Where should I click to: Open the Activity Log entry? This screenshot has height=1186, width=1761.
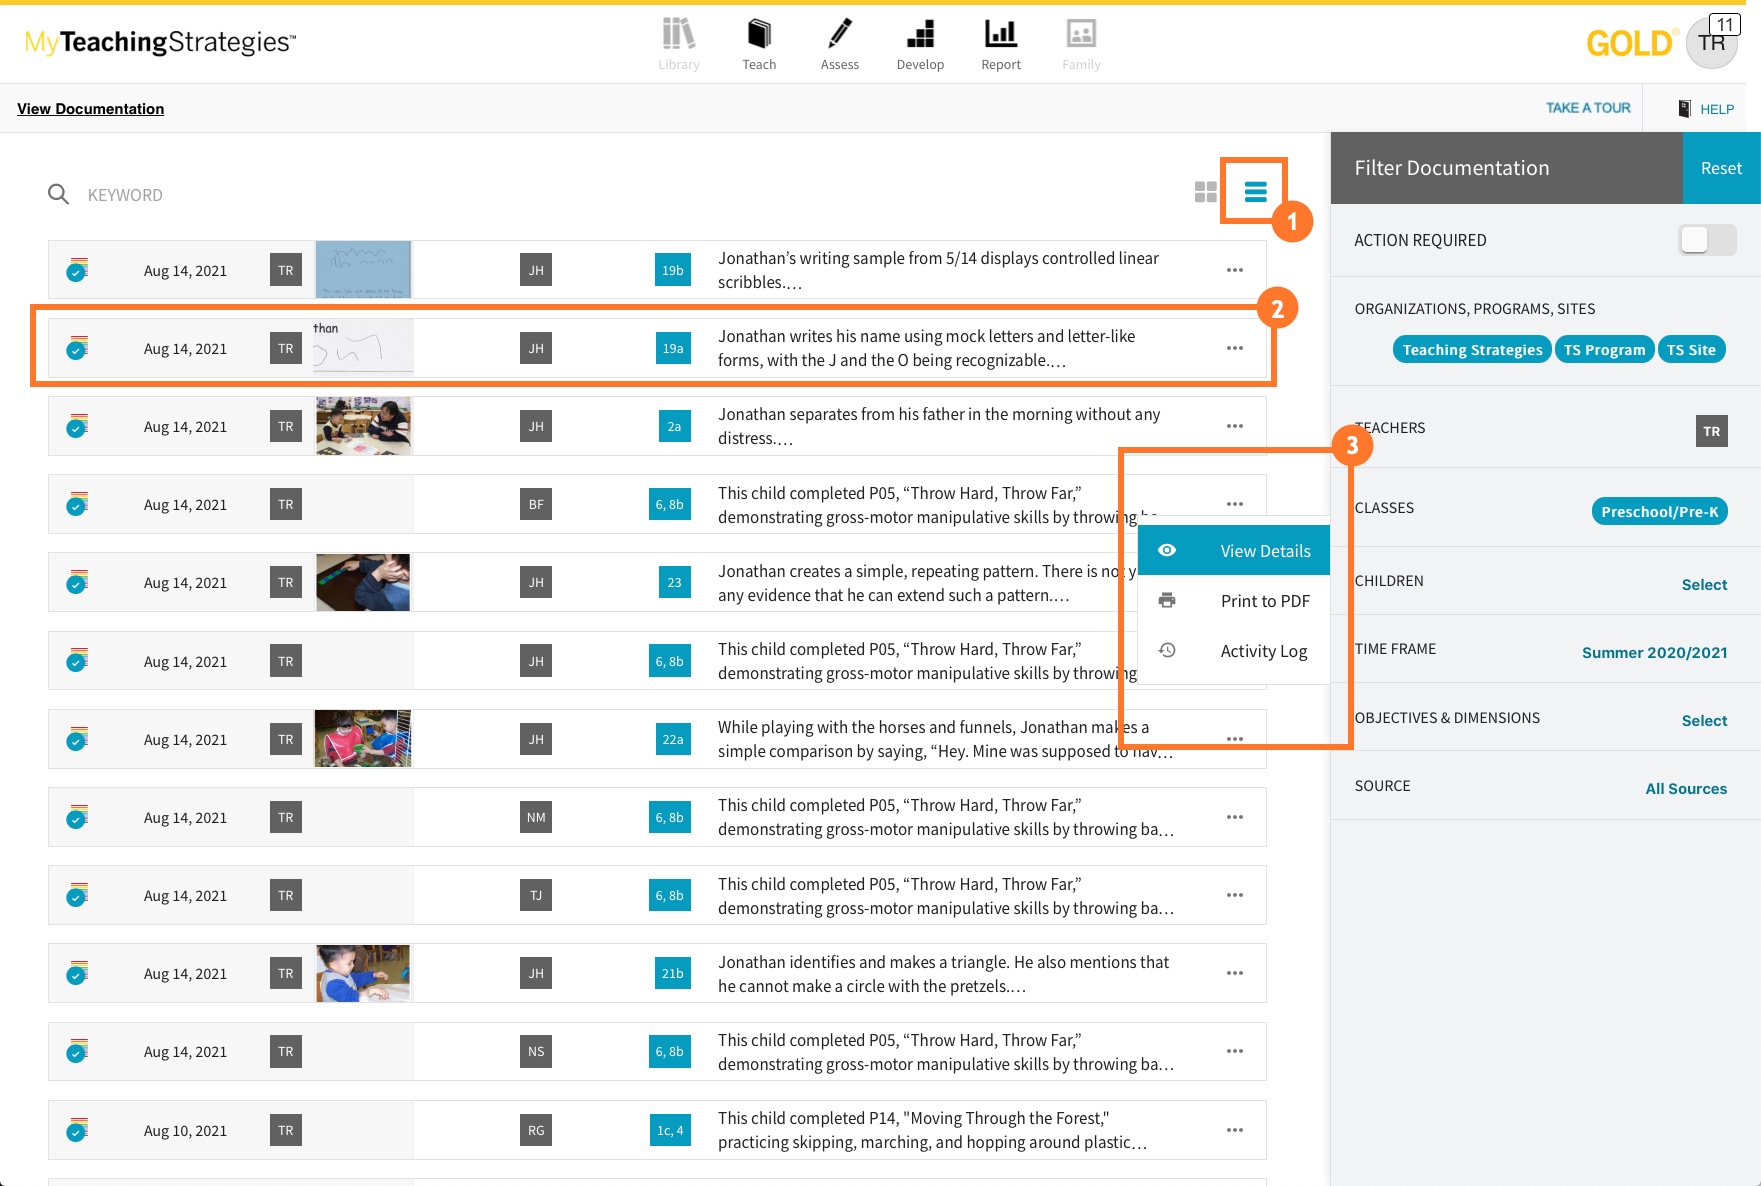point(1263,650)
